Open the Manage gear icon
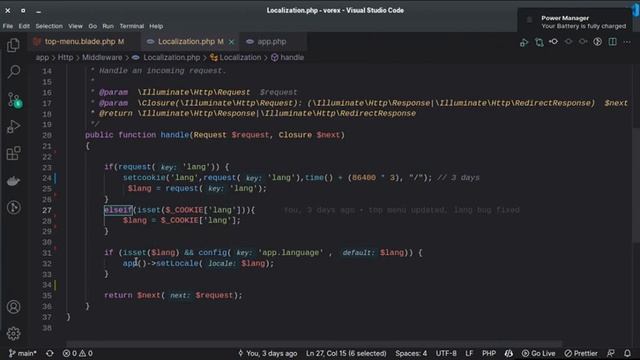This screenshot has height=360, width=640. 13,333
